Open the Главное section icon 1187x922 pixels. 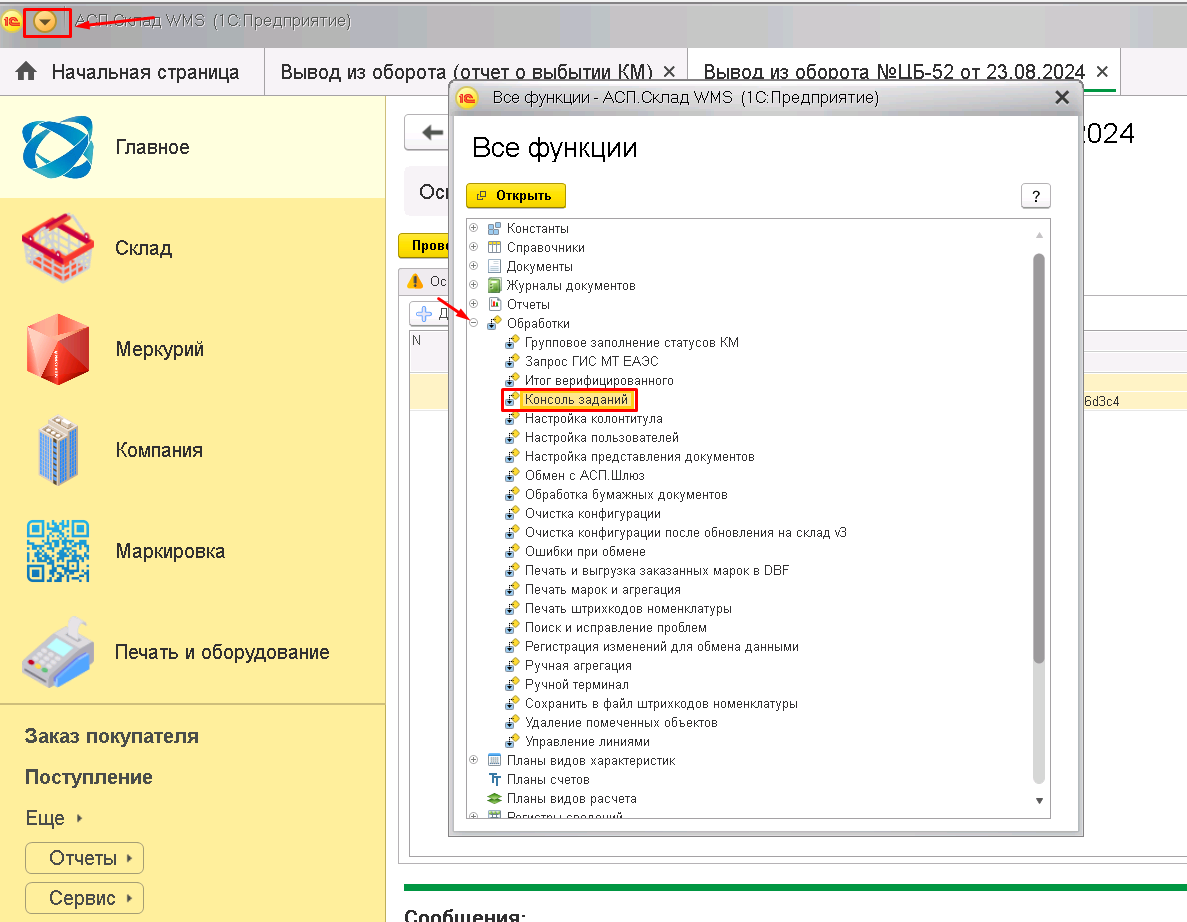(x=58, y=148)
